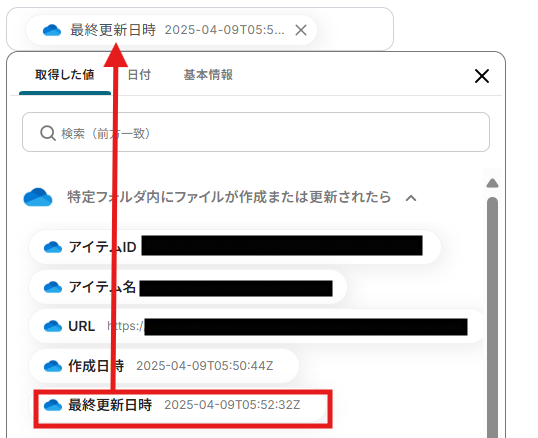
Task: Click OneDrive cloud icon in the top chip
Action: pyautogui.click(x=52, y=30)
